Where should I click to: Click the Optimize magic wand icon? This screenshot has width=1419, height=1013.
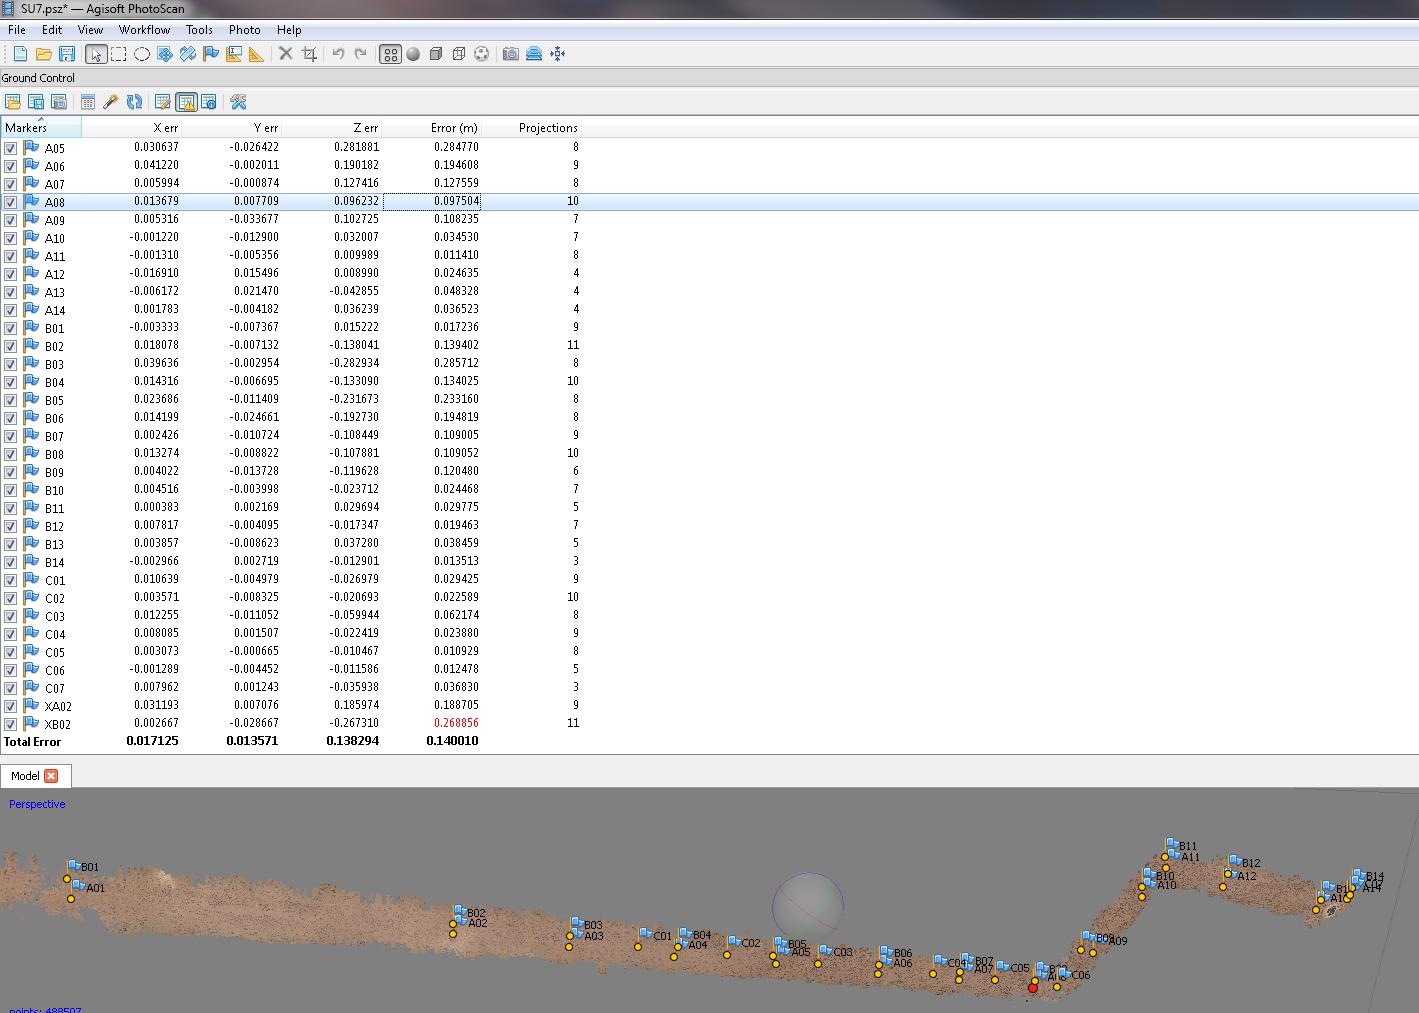coord(111,102)
